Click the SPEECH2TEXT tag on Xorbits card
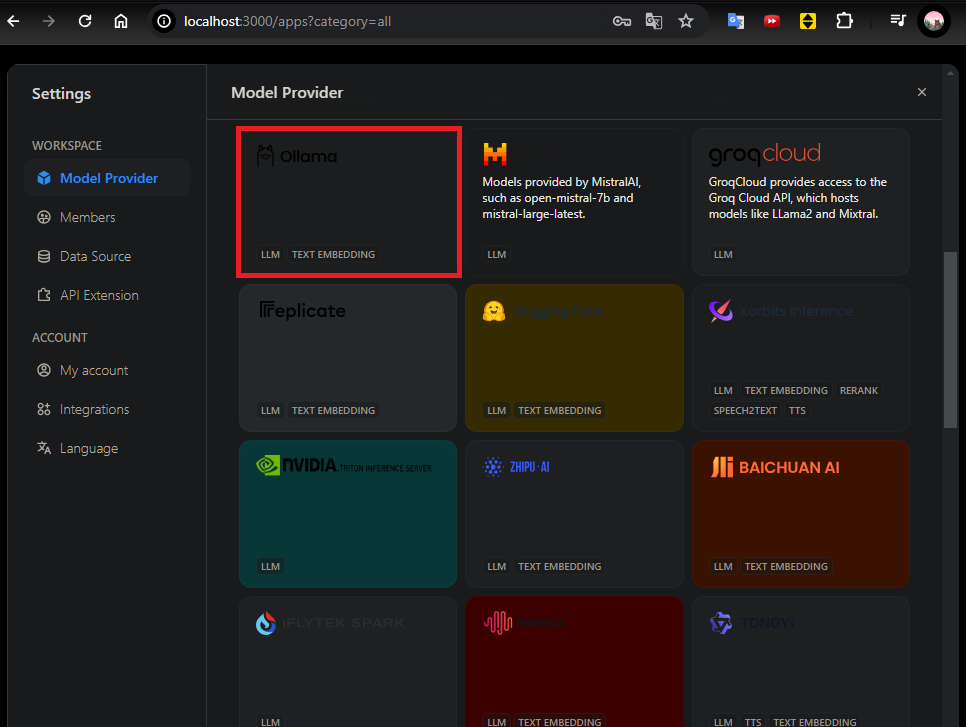 coord(745,410)
